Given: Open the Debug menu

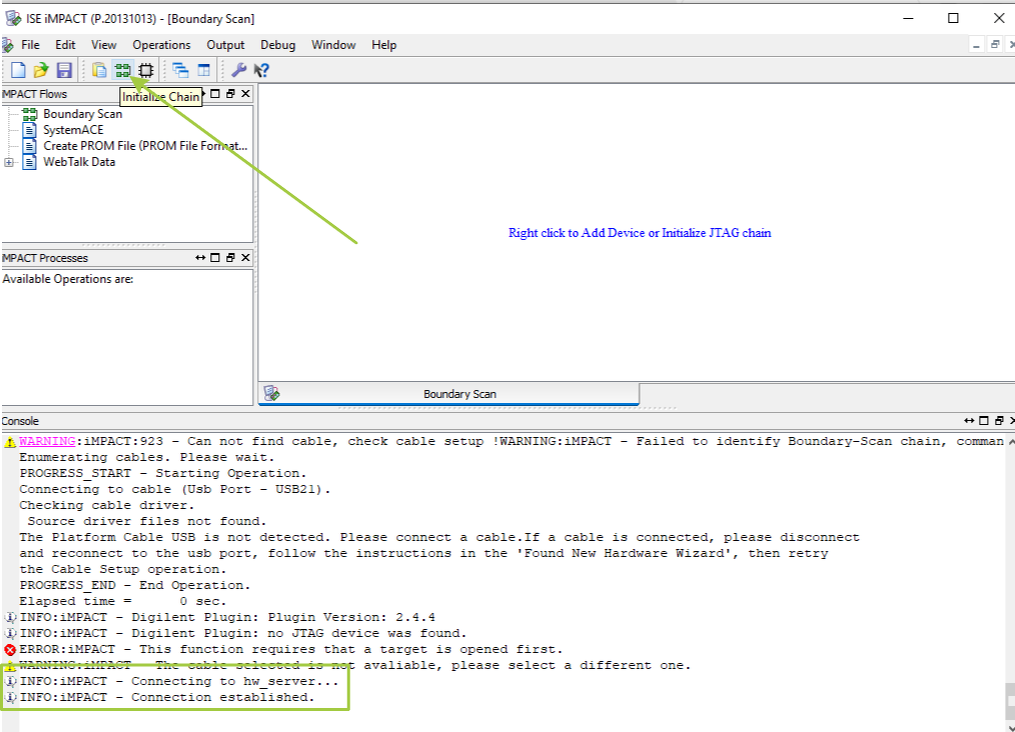Looking at the screenshot, I should tap(278, 45).
